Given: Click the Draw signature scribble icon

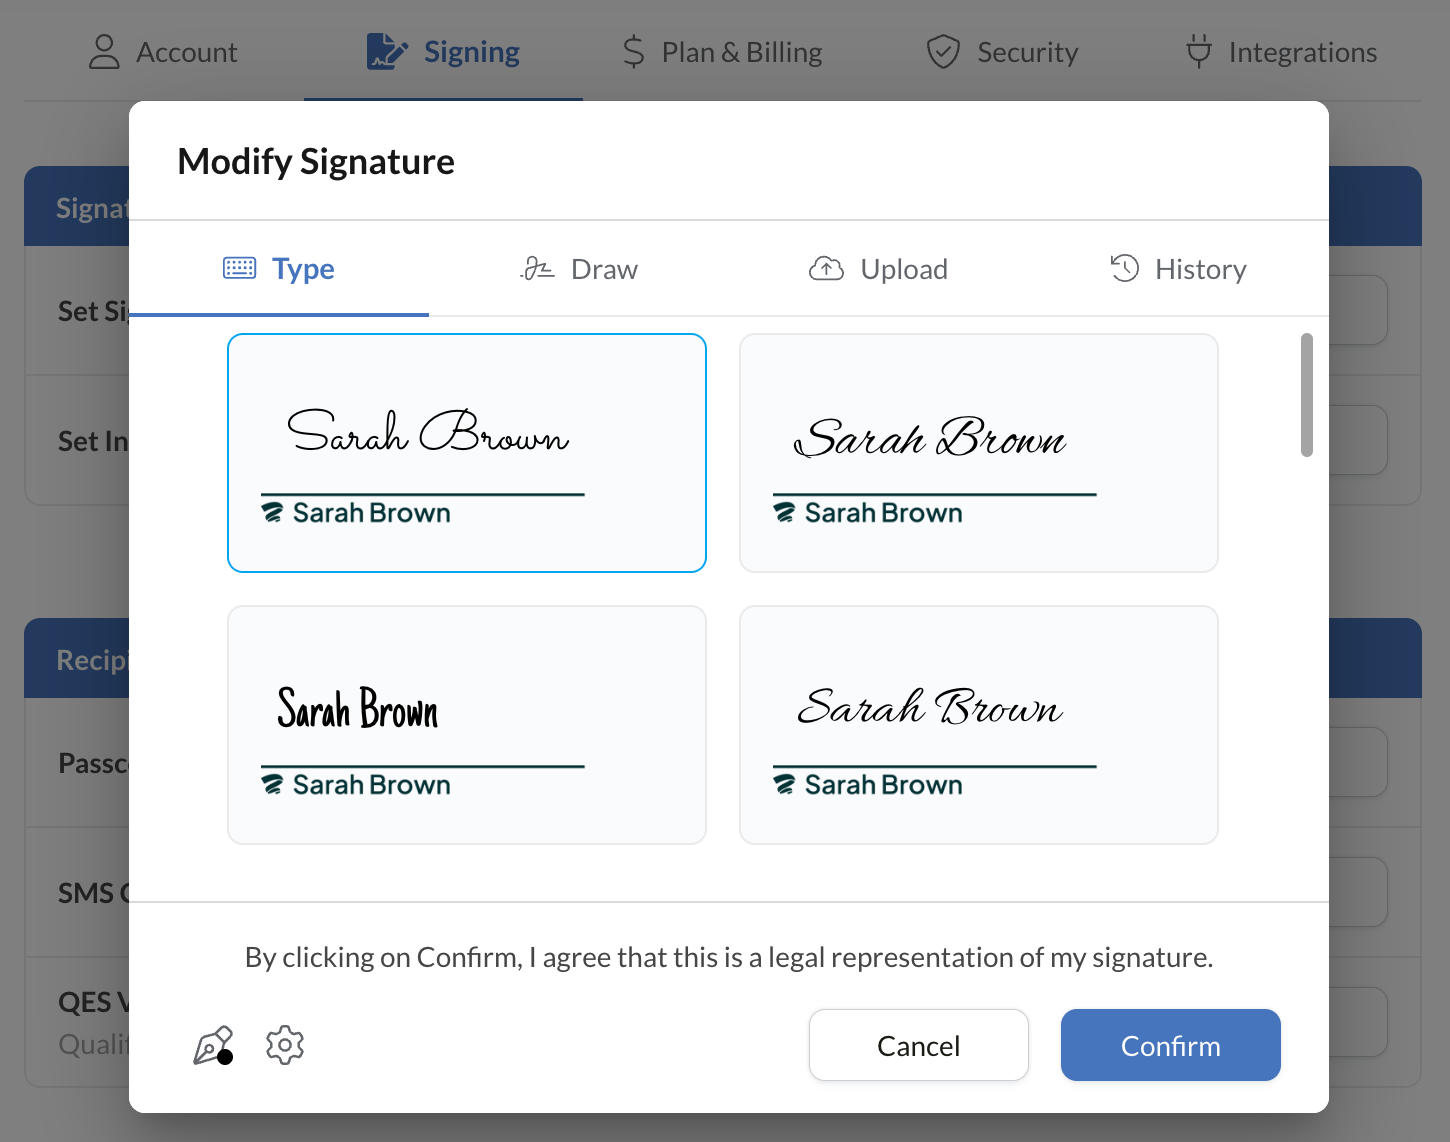Looking at the screenshot, I should (x=537, y=269).
